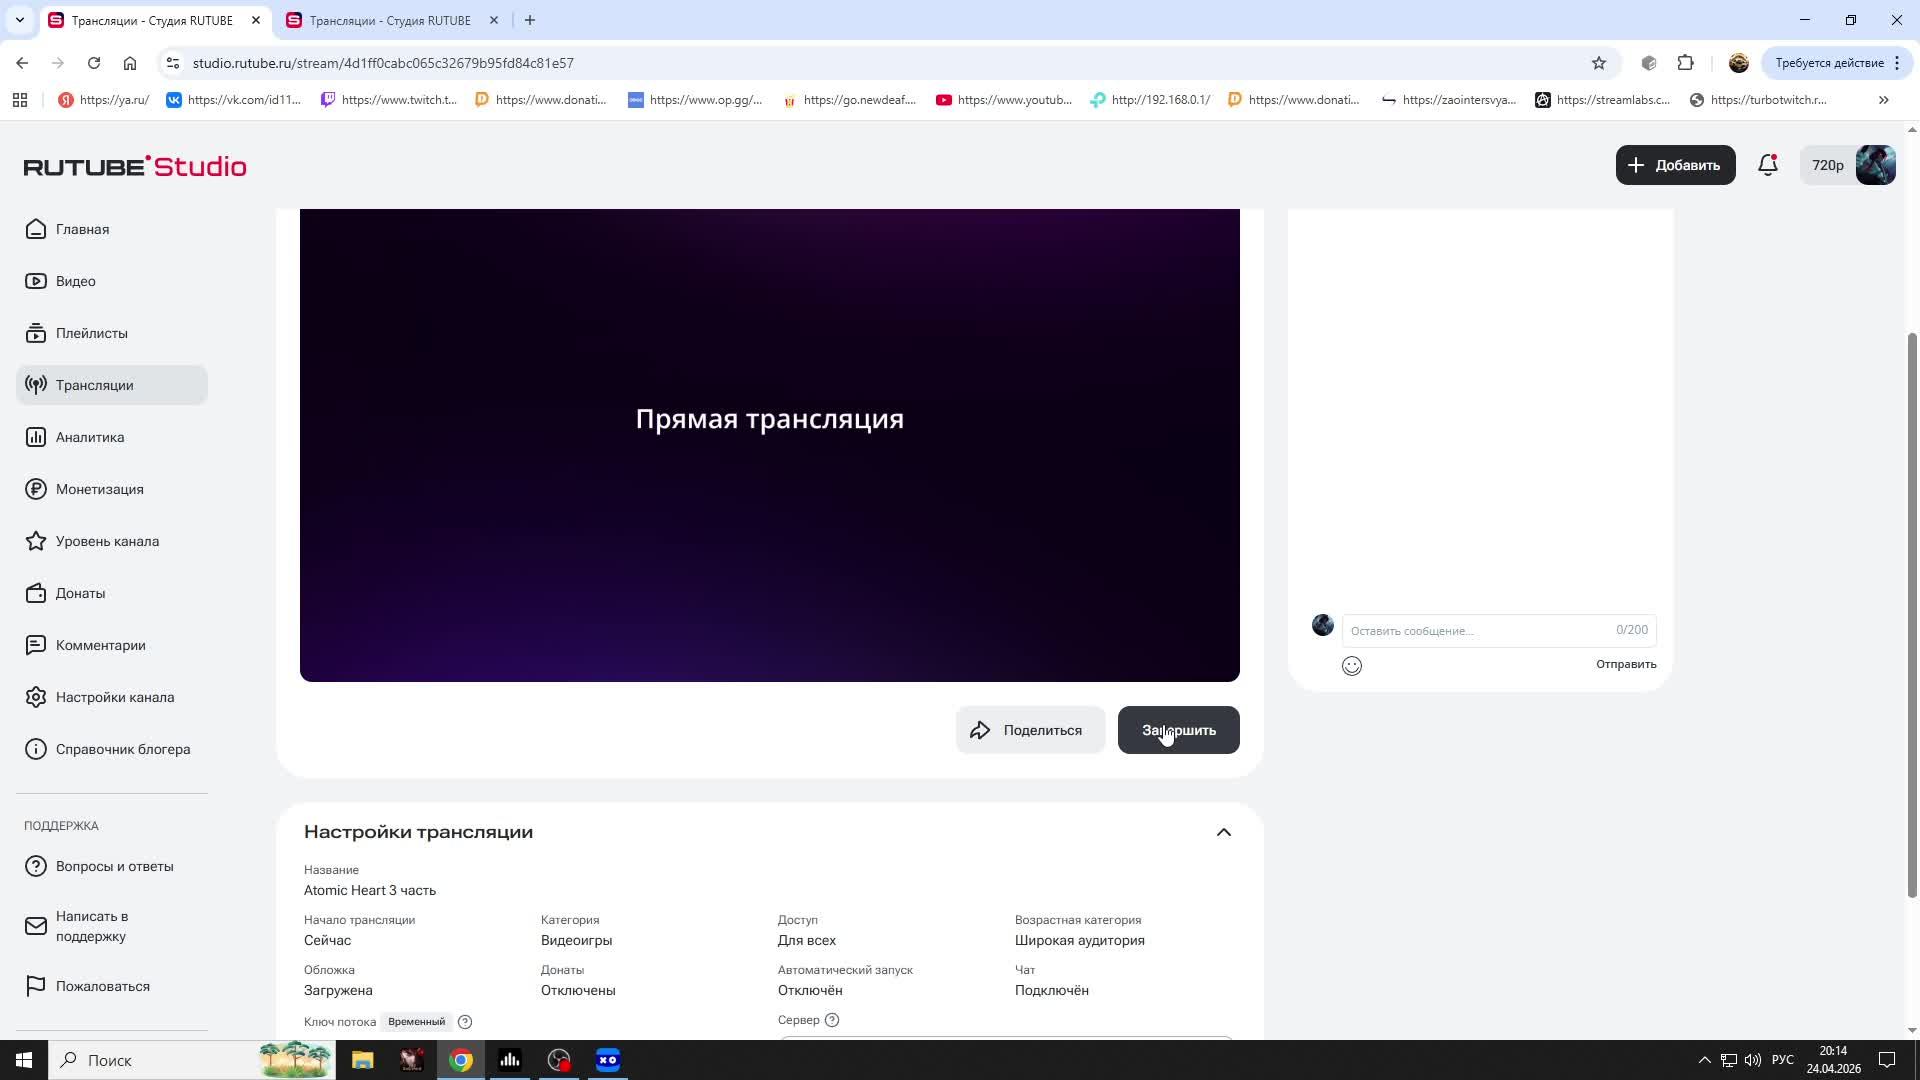Open notifications via the bell icon
Image resolution: width=1920 pixels, height=1080 pixels.
1768,165
